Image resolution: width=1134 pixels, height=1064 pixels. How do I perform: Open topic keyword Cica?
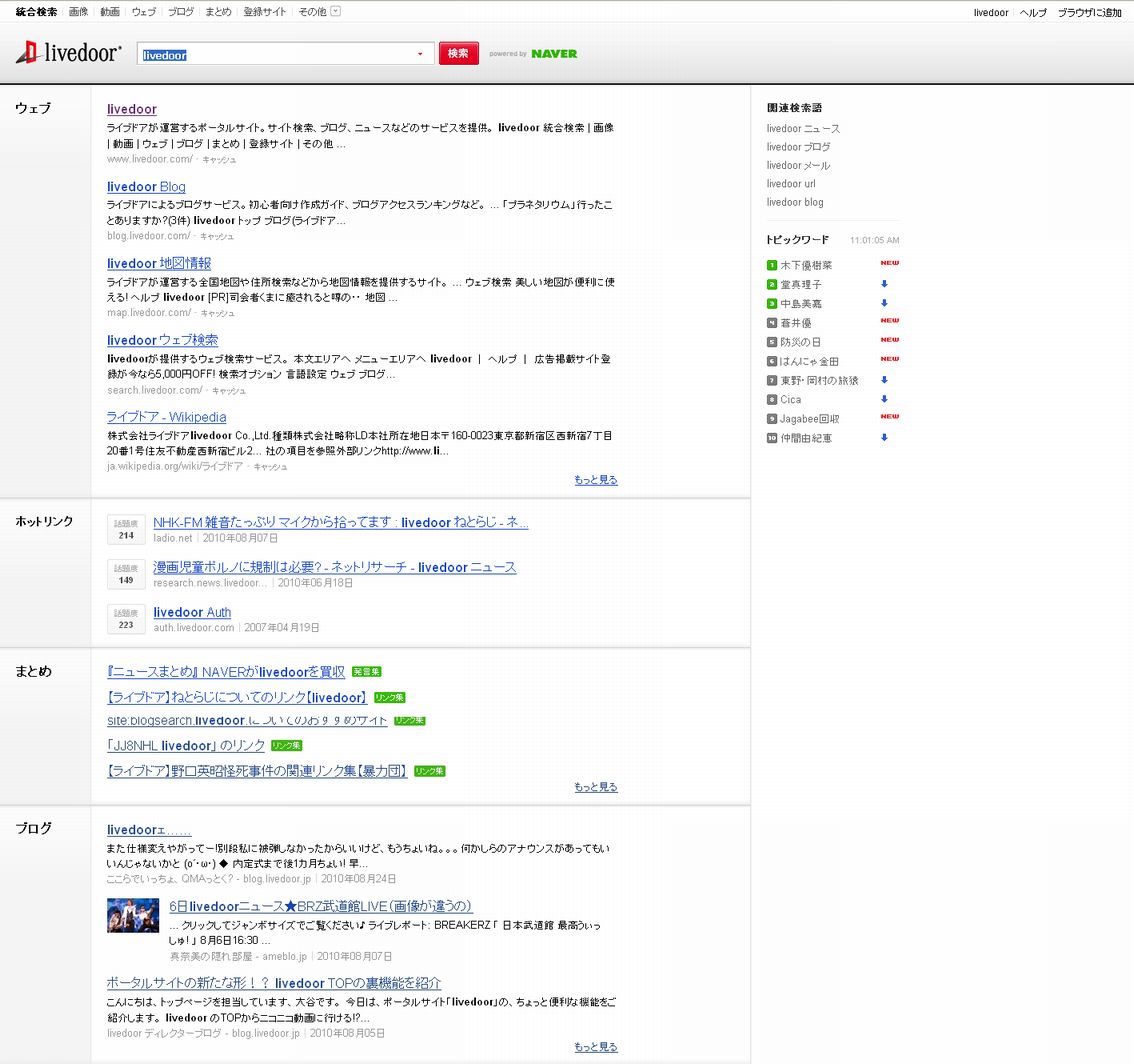click(x=790, y=400)
